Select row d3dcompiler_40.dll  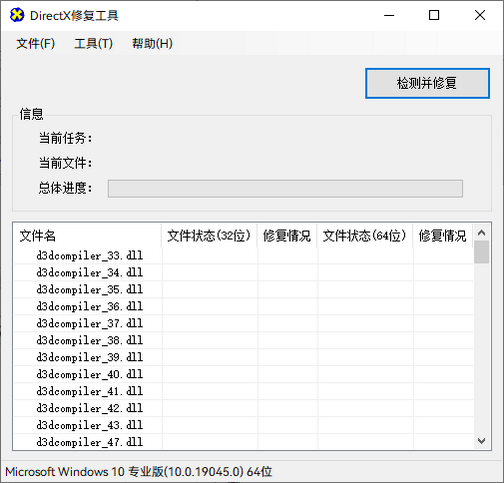point(243,374)
